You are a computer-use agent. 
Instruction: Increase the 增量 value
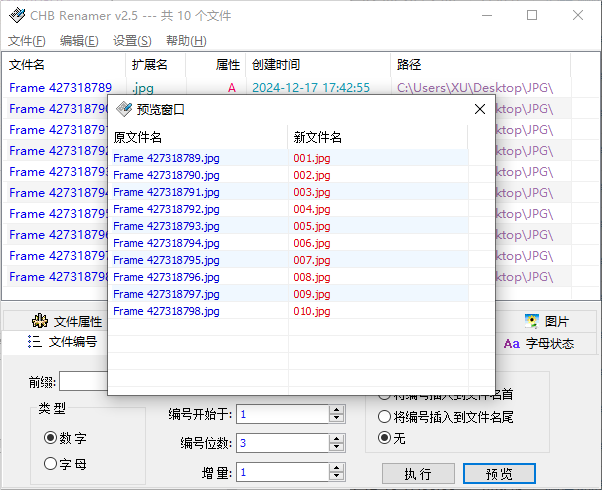(337, 468)
